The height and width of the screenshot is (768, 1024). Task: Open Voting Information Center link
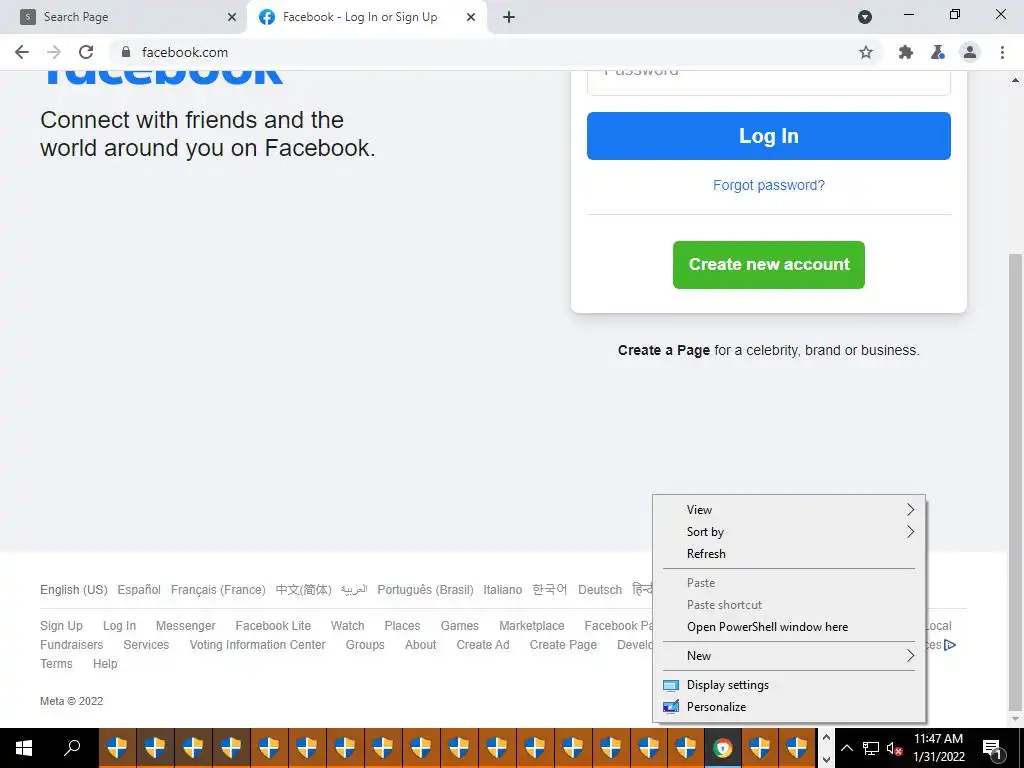point(257,645)
